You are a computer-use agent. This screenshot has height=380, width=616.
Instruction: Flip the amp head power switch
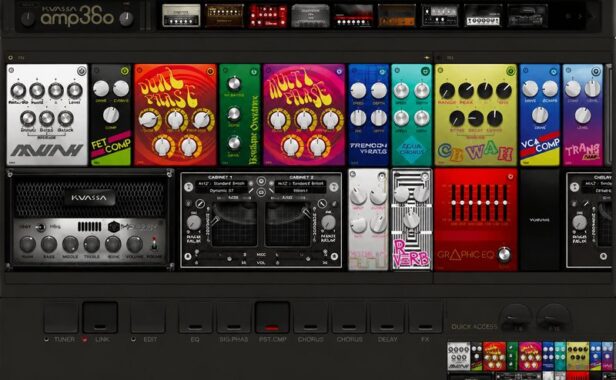tap(154, 243)
